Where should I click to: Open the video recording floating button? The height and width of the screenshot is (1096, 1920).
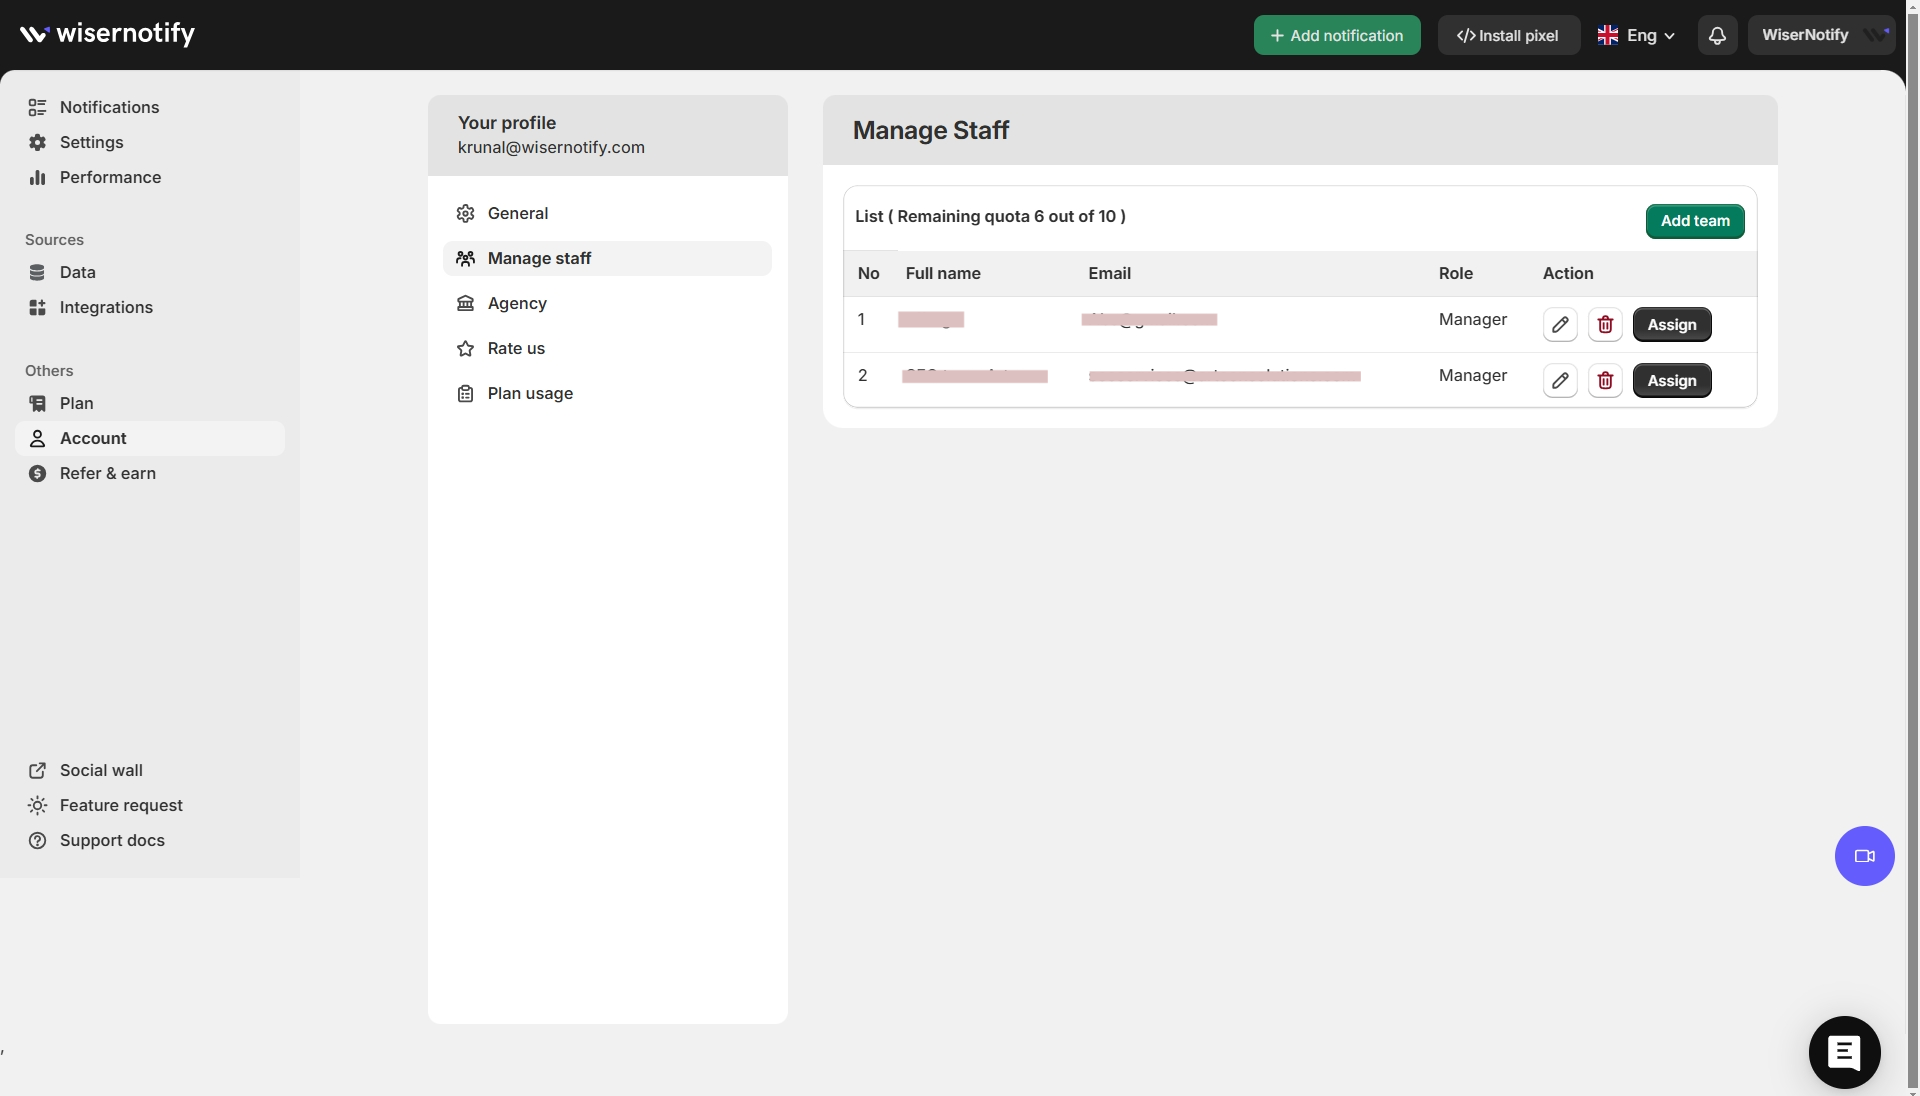(1864, 856)
